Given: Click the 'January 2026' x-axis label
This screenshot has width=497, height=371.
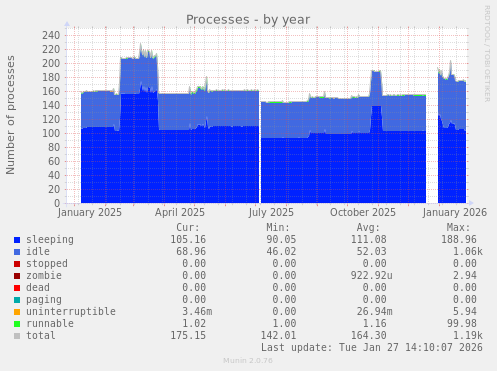Looking at the screenshot, I should click(x=455, y=213).
